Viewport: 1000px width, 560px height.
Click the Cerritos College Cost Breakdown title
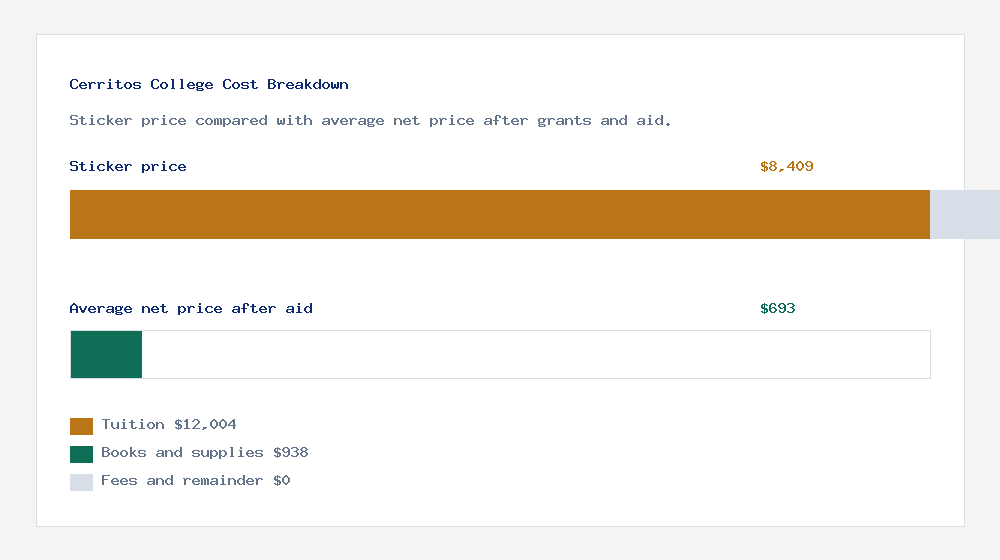click(x=209, y=84)
